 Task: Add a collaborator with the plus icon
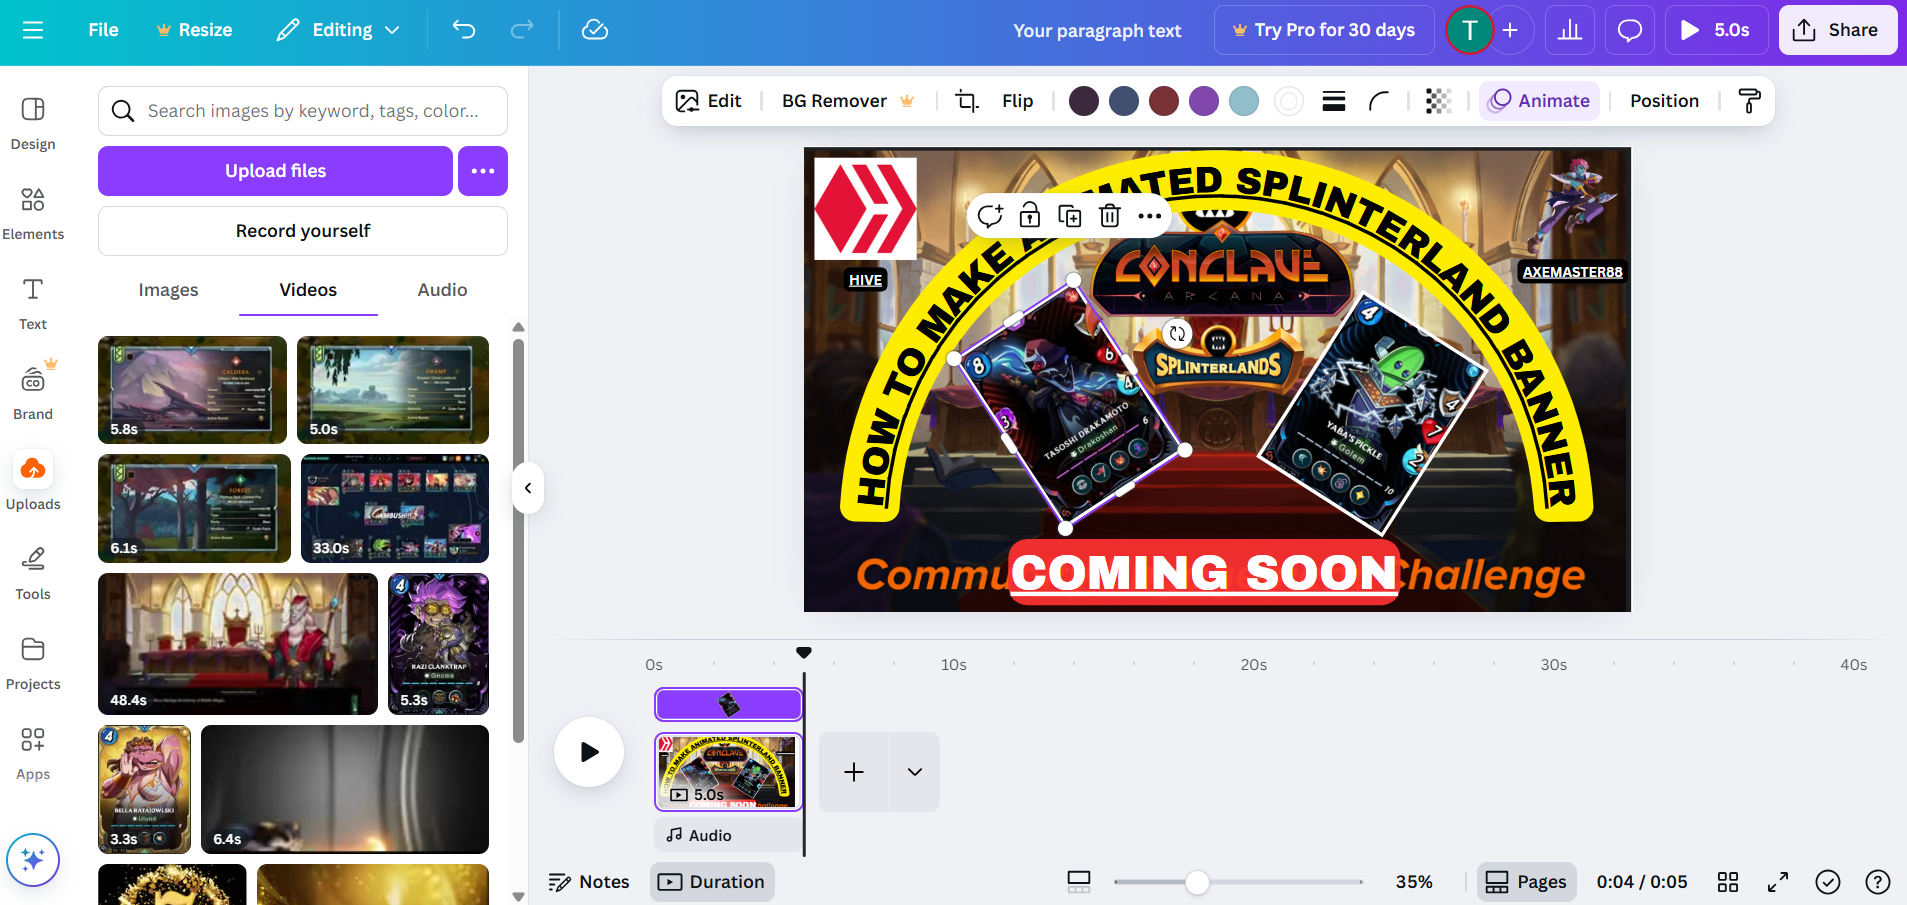click(x=1510, y=30)
